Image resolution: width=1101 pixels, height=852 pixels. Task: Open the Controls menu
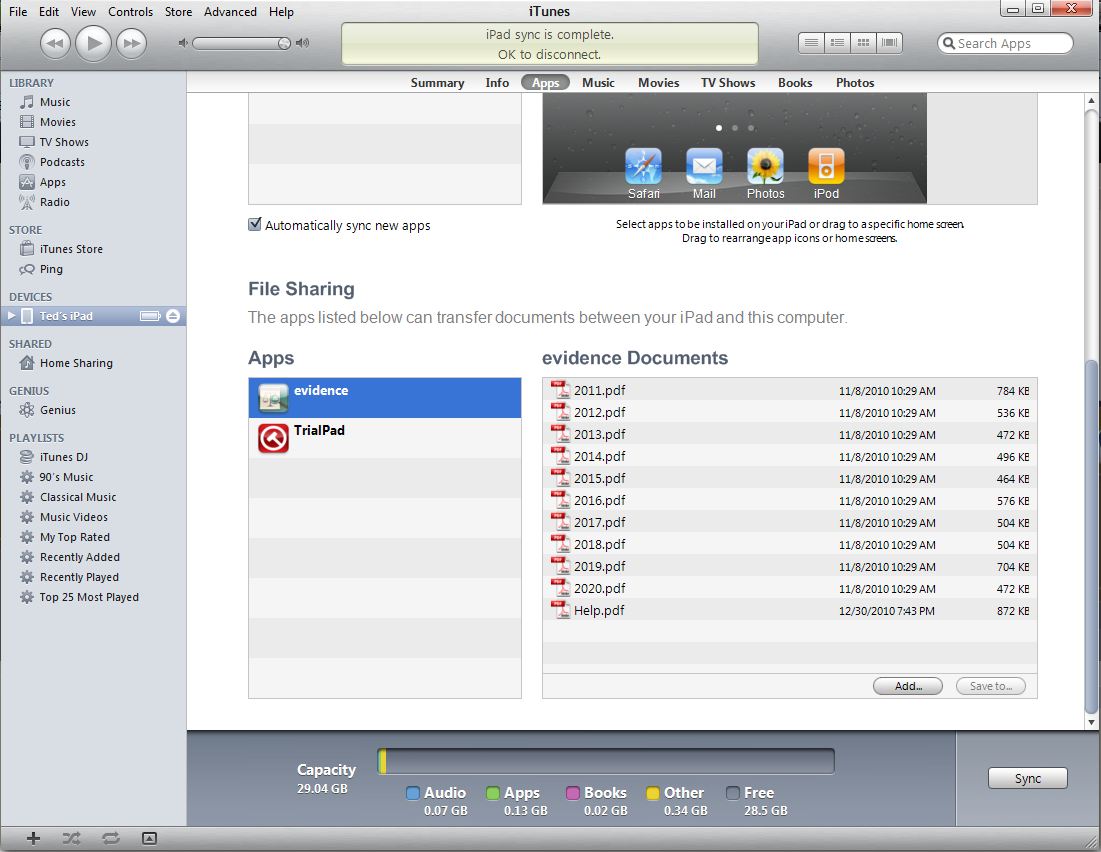(130, 11)
